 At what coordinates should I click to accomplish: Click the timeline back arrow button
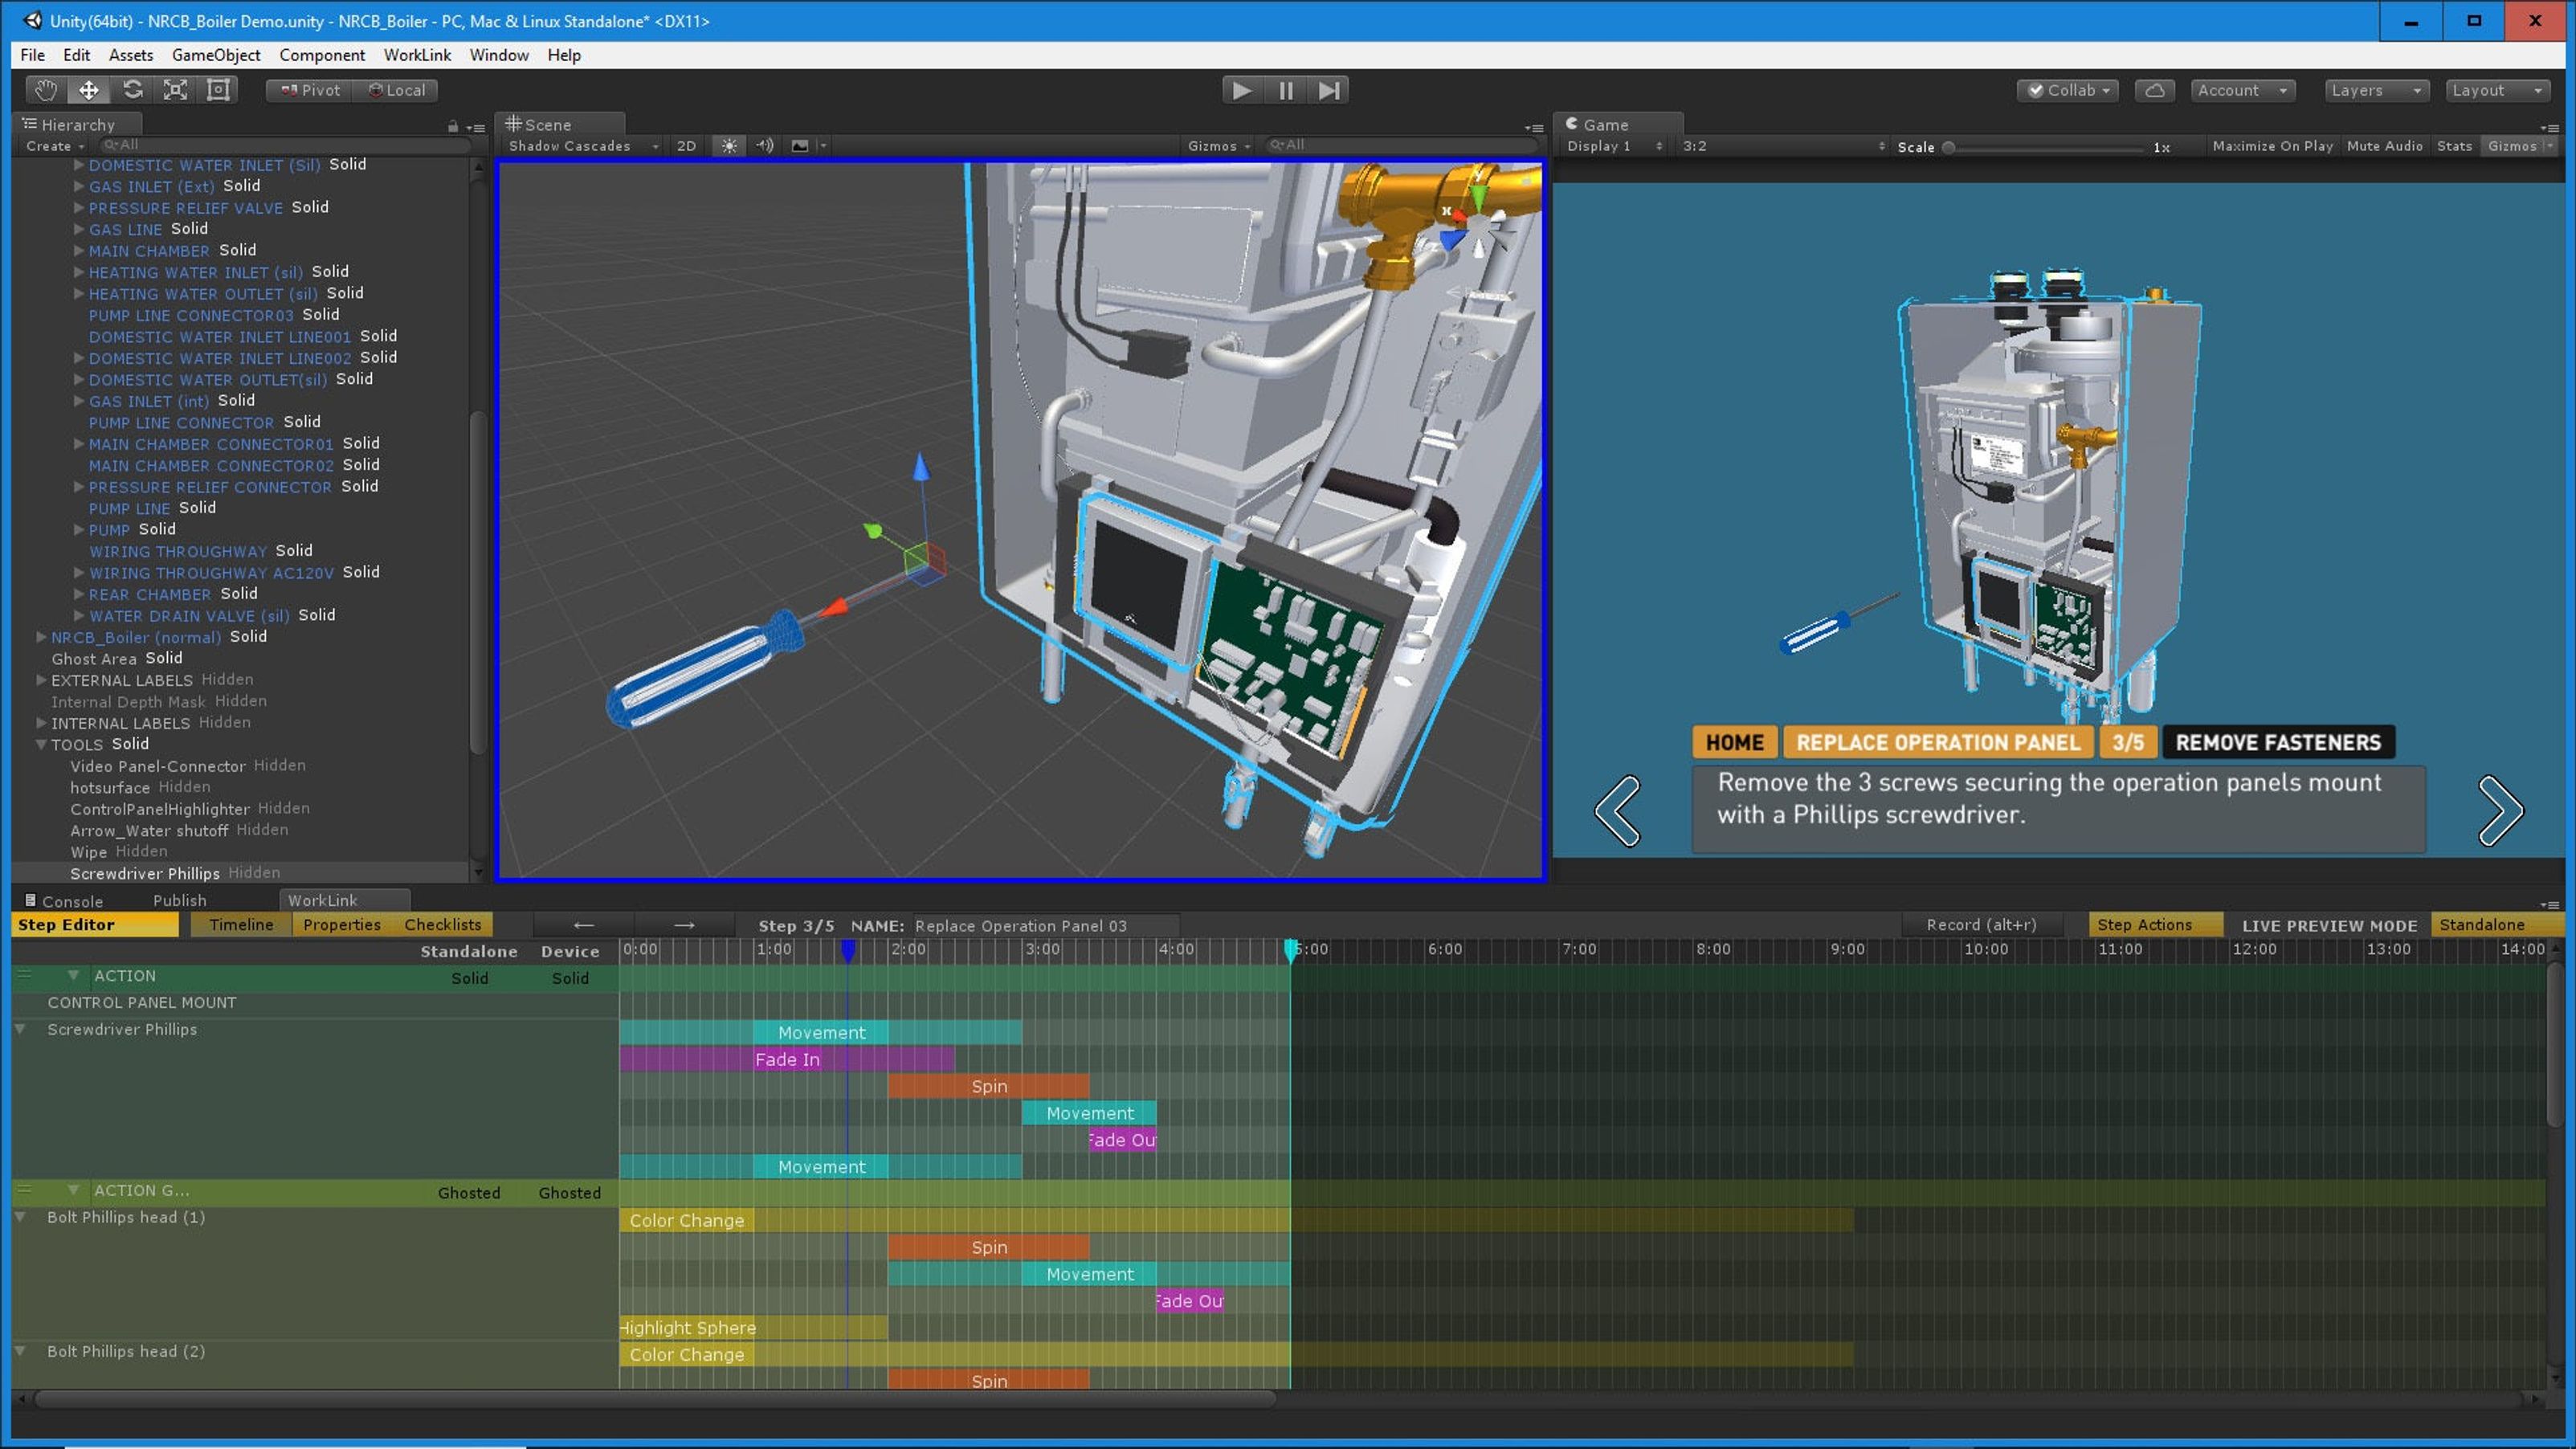[584, 925]
